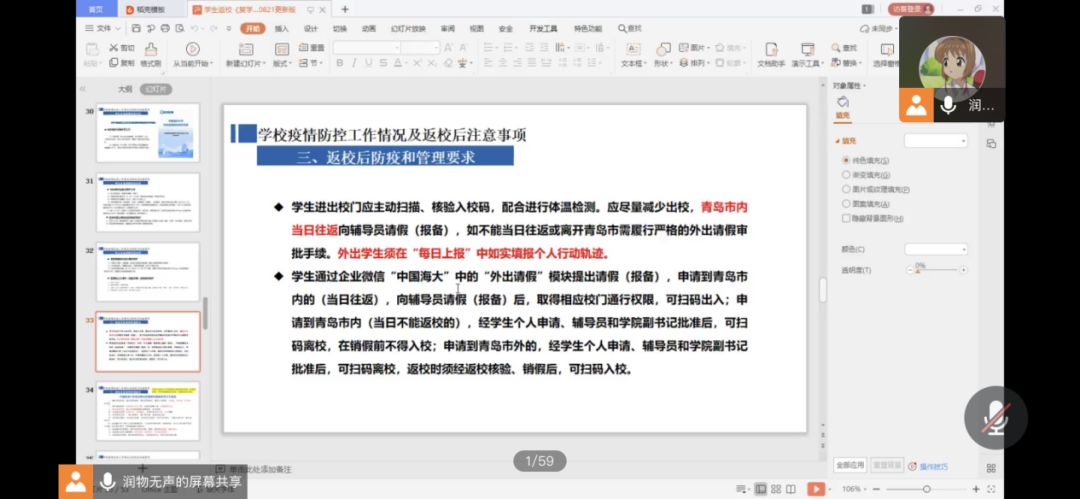
Task: Open the 颜色 color dropdown
Action: [x=936, y=249]
